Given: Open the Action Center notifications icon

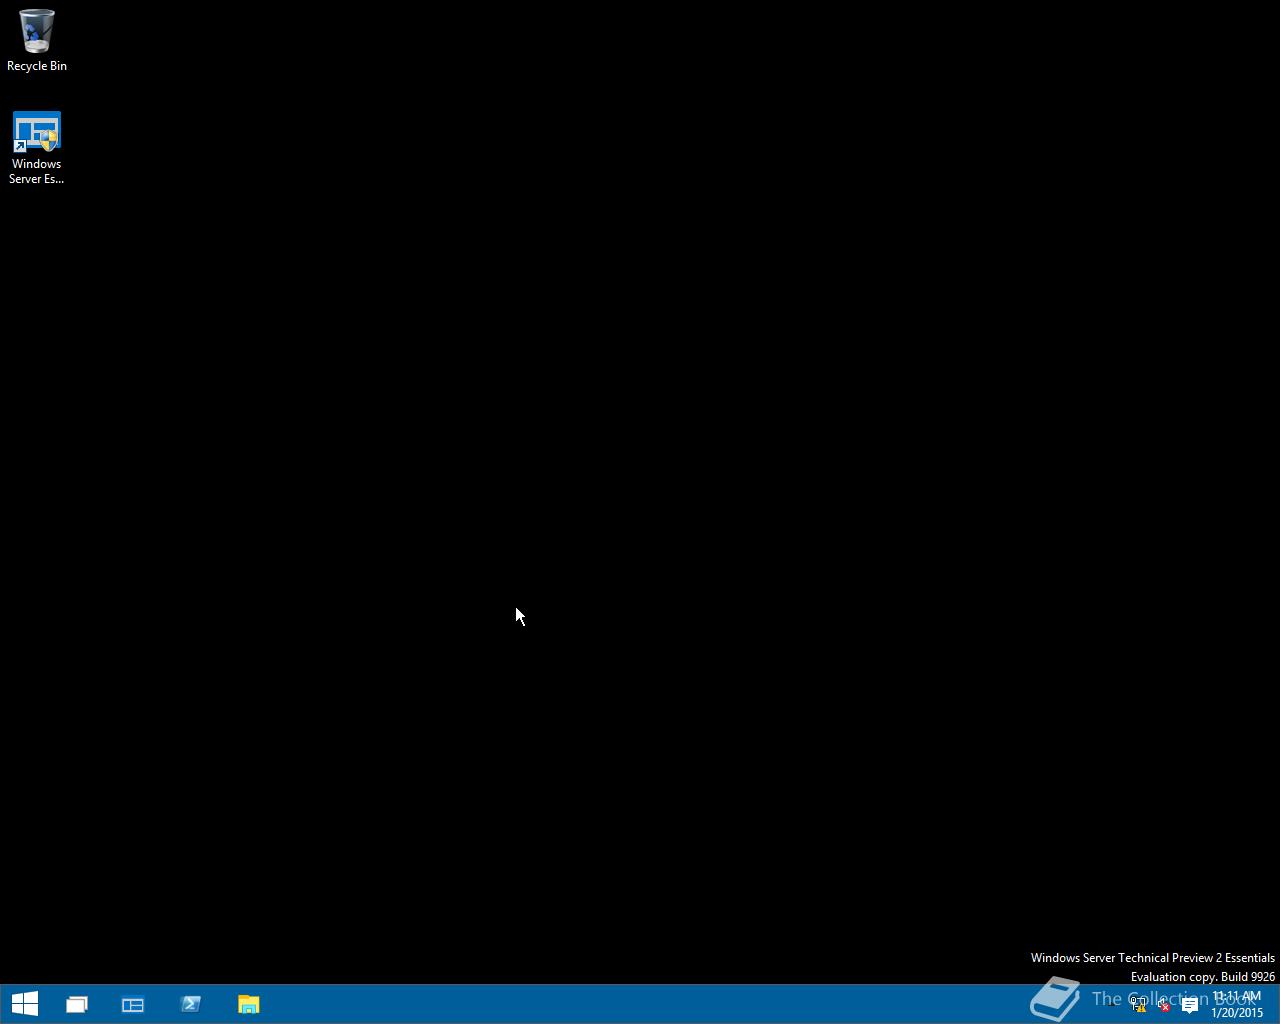Looking at the screenshot, I should (x=1189, y=1005).
